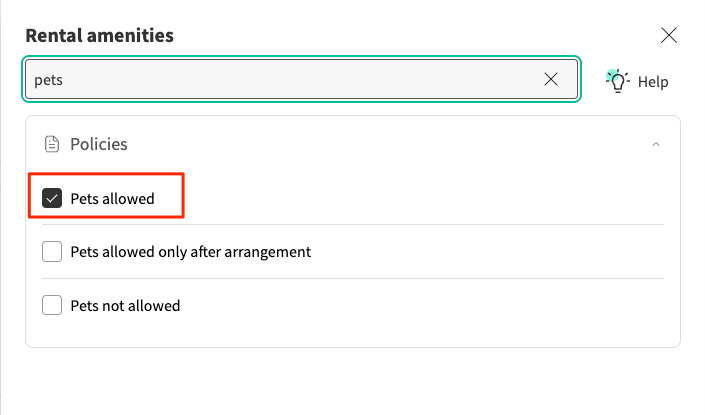
Task: Click the checkmark in Pets allowed box
Action: (x=52, y=198)
